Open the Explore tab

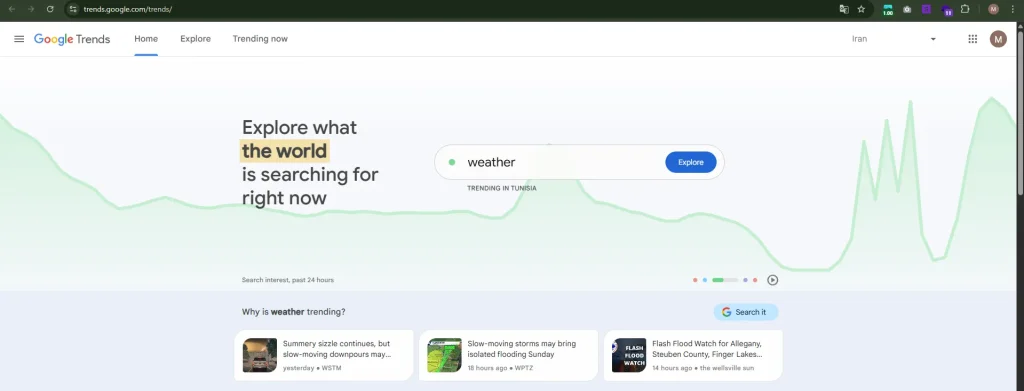pyautogui.click(x=195, y=39)
